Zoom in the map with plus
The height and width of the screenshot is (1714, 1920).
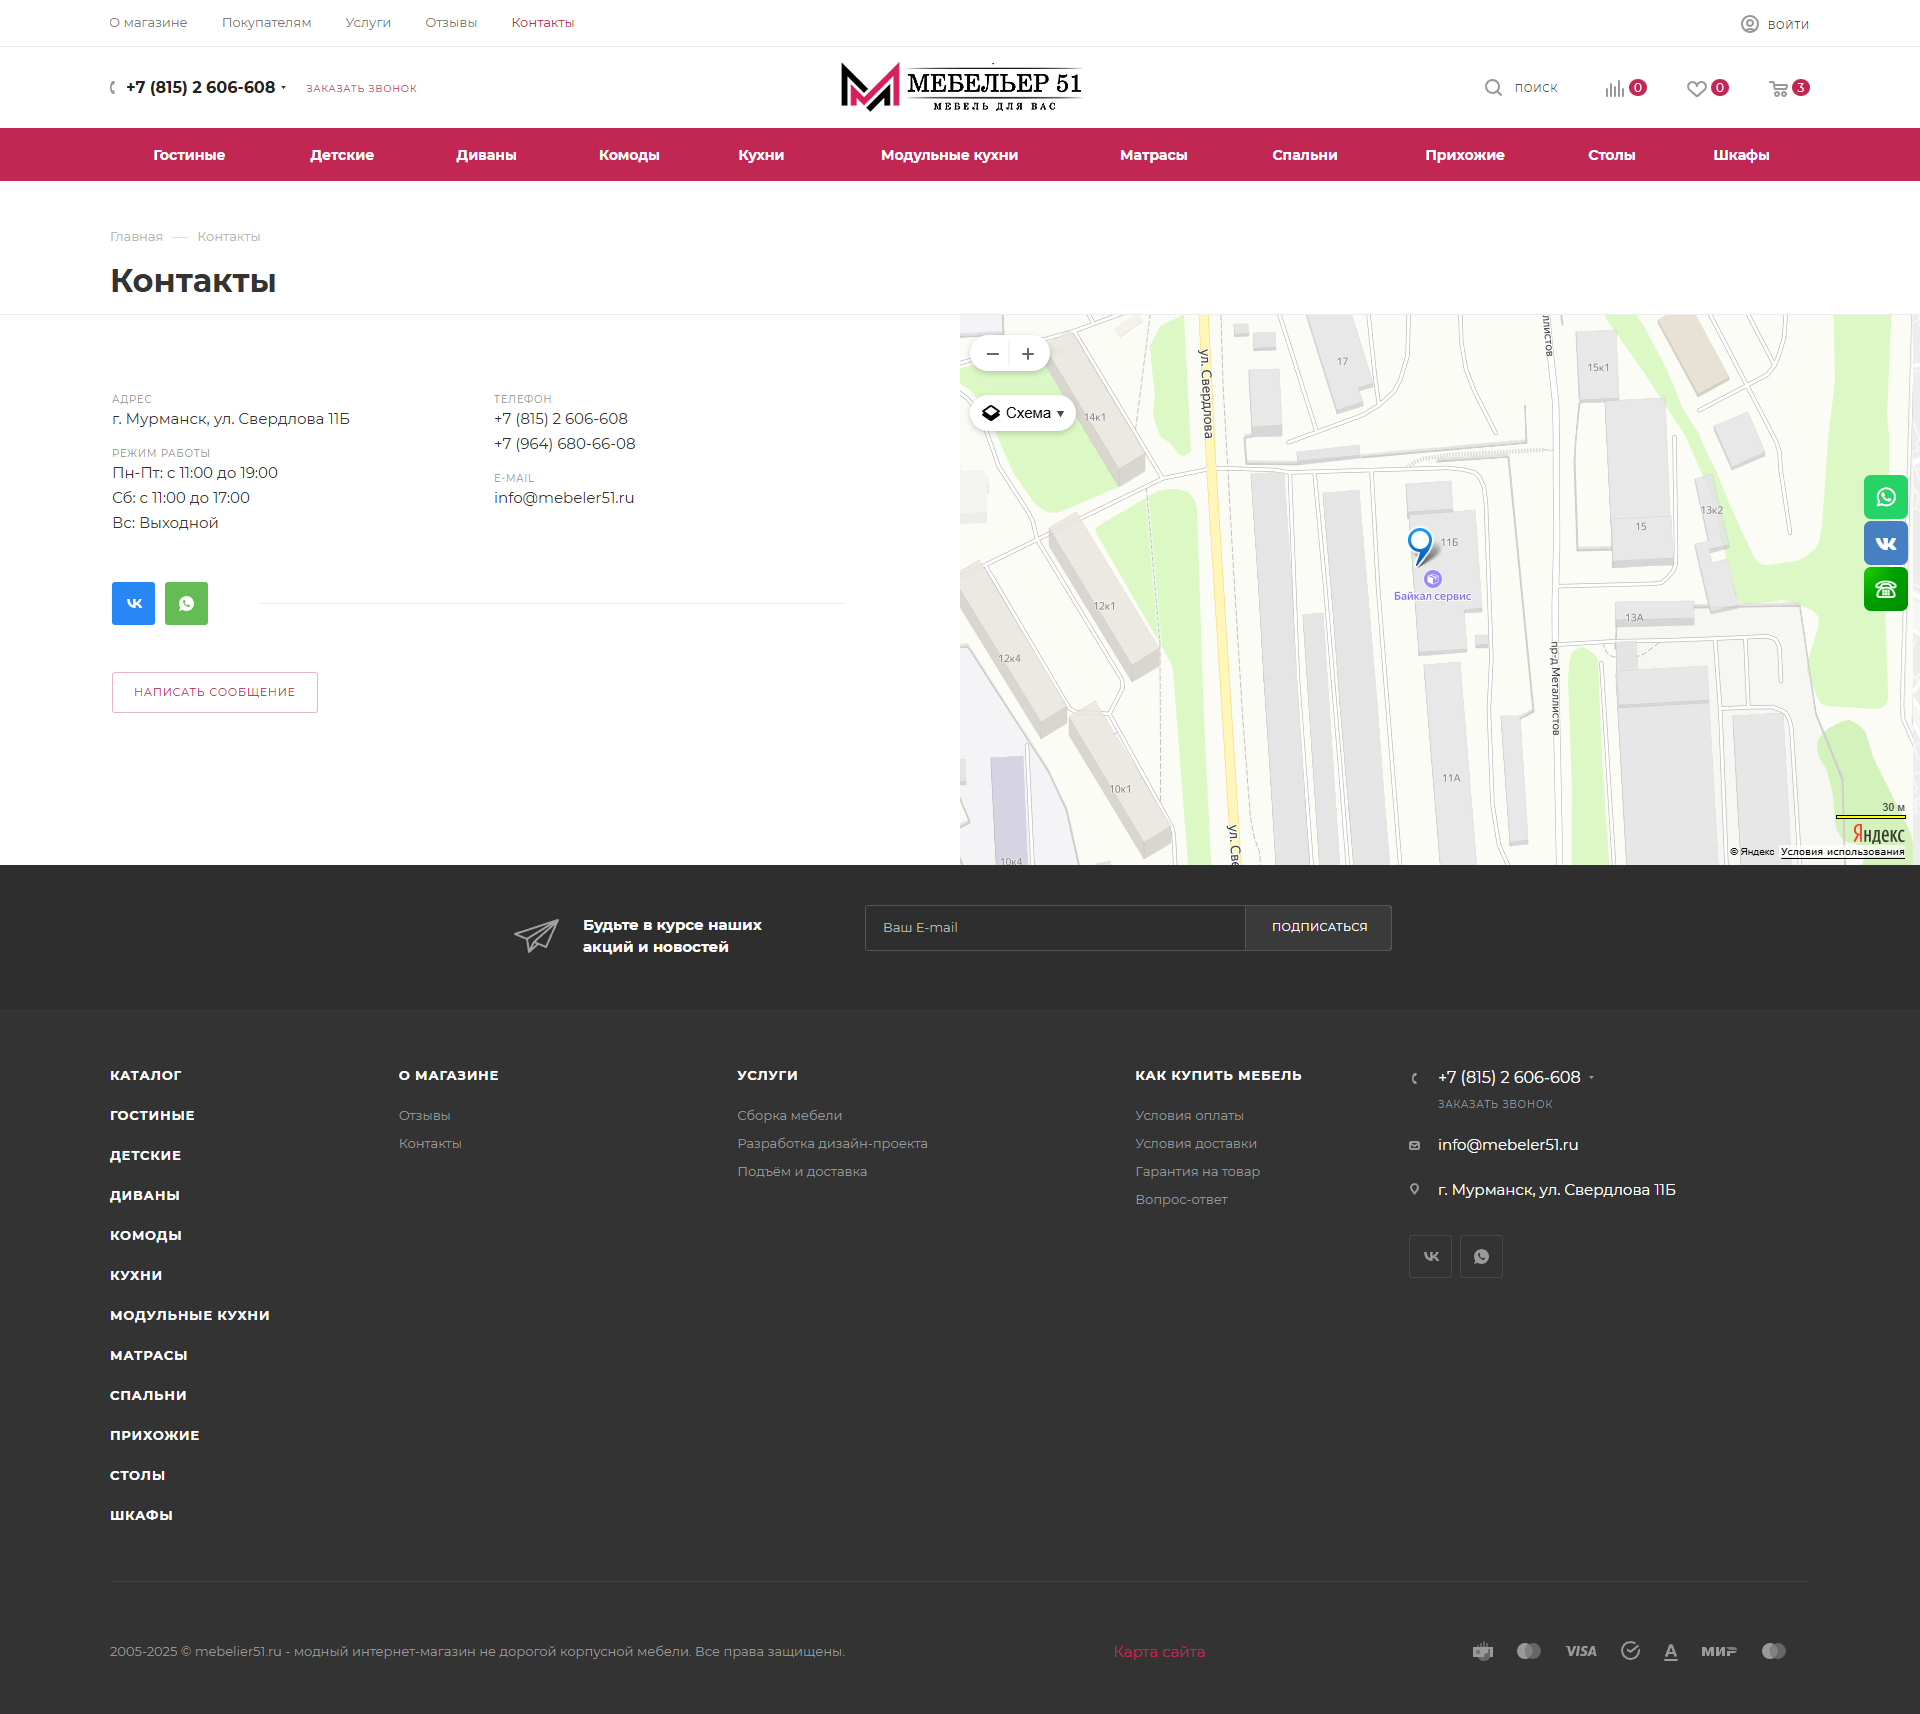coord(1028,354)
